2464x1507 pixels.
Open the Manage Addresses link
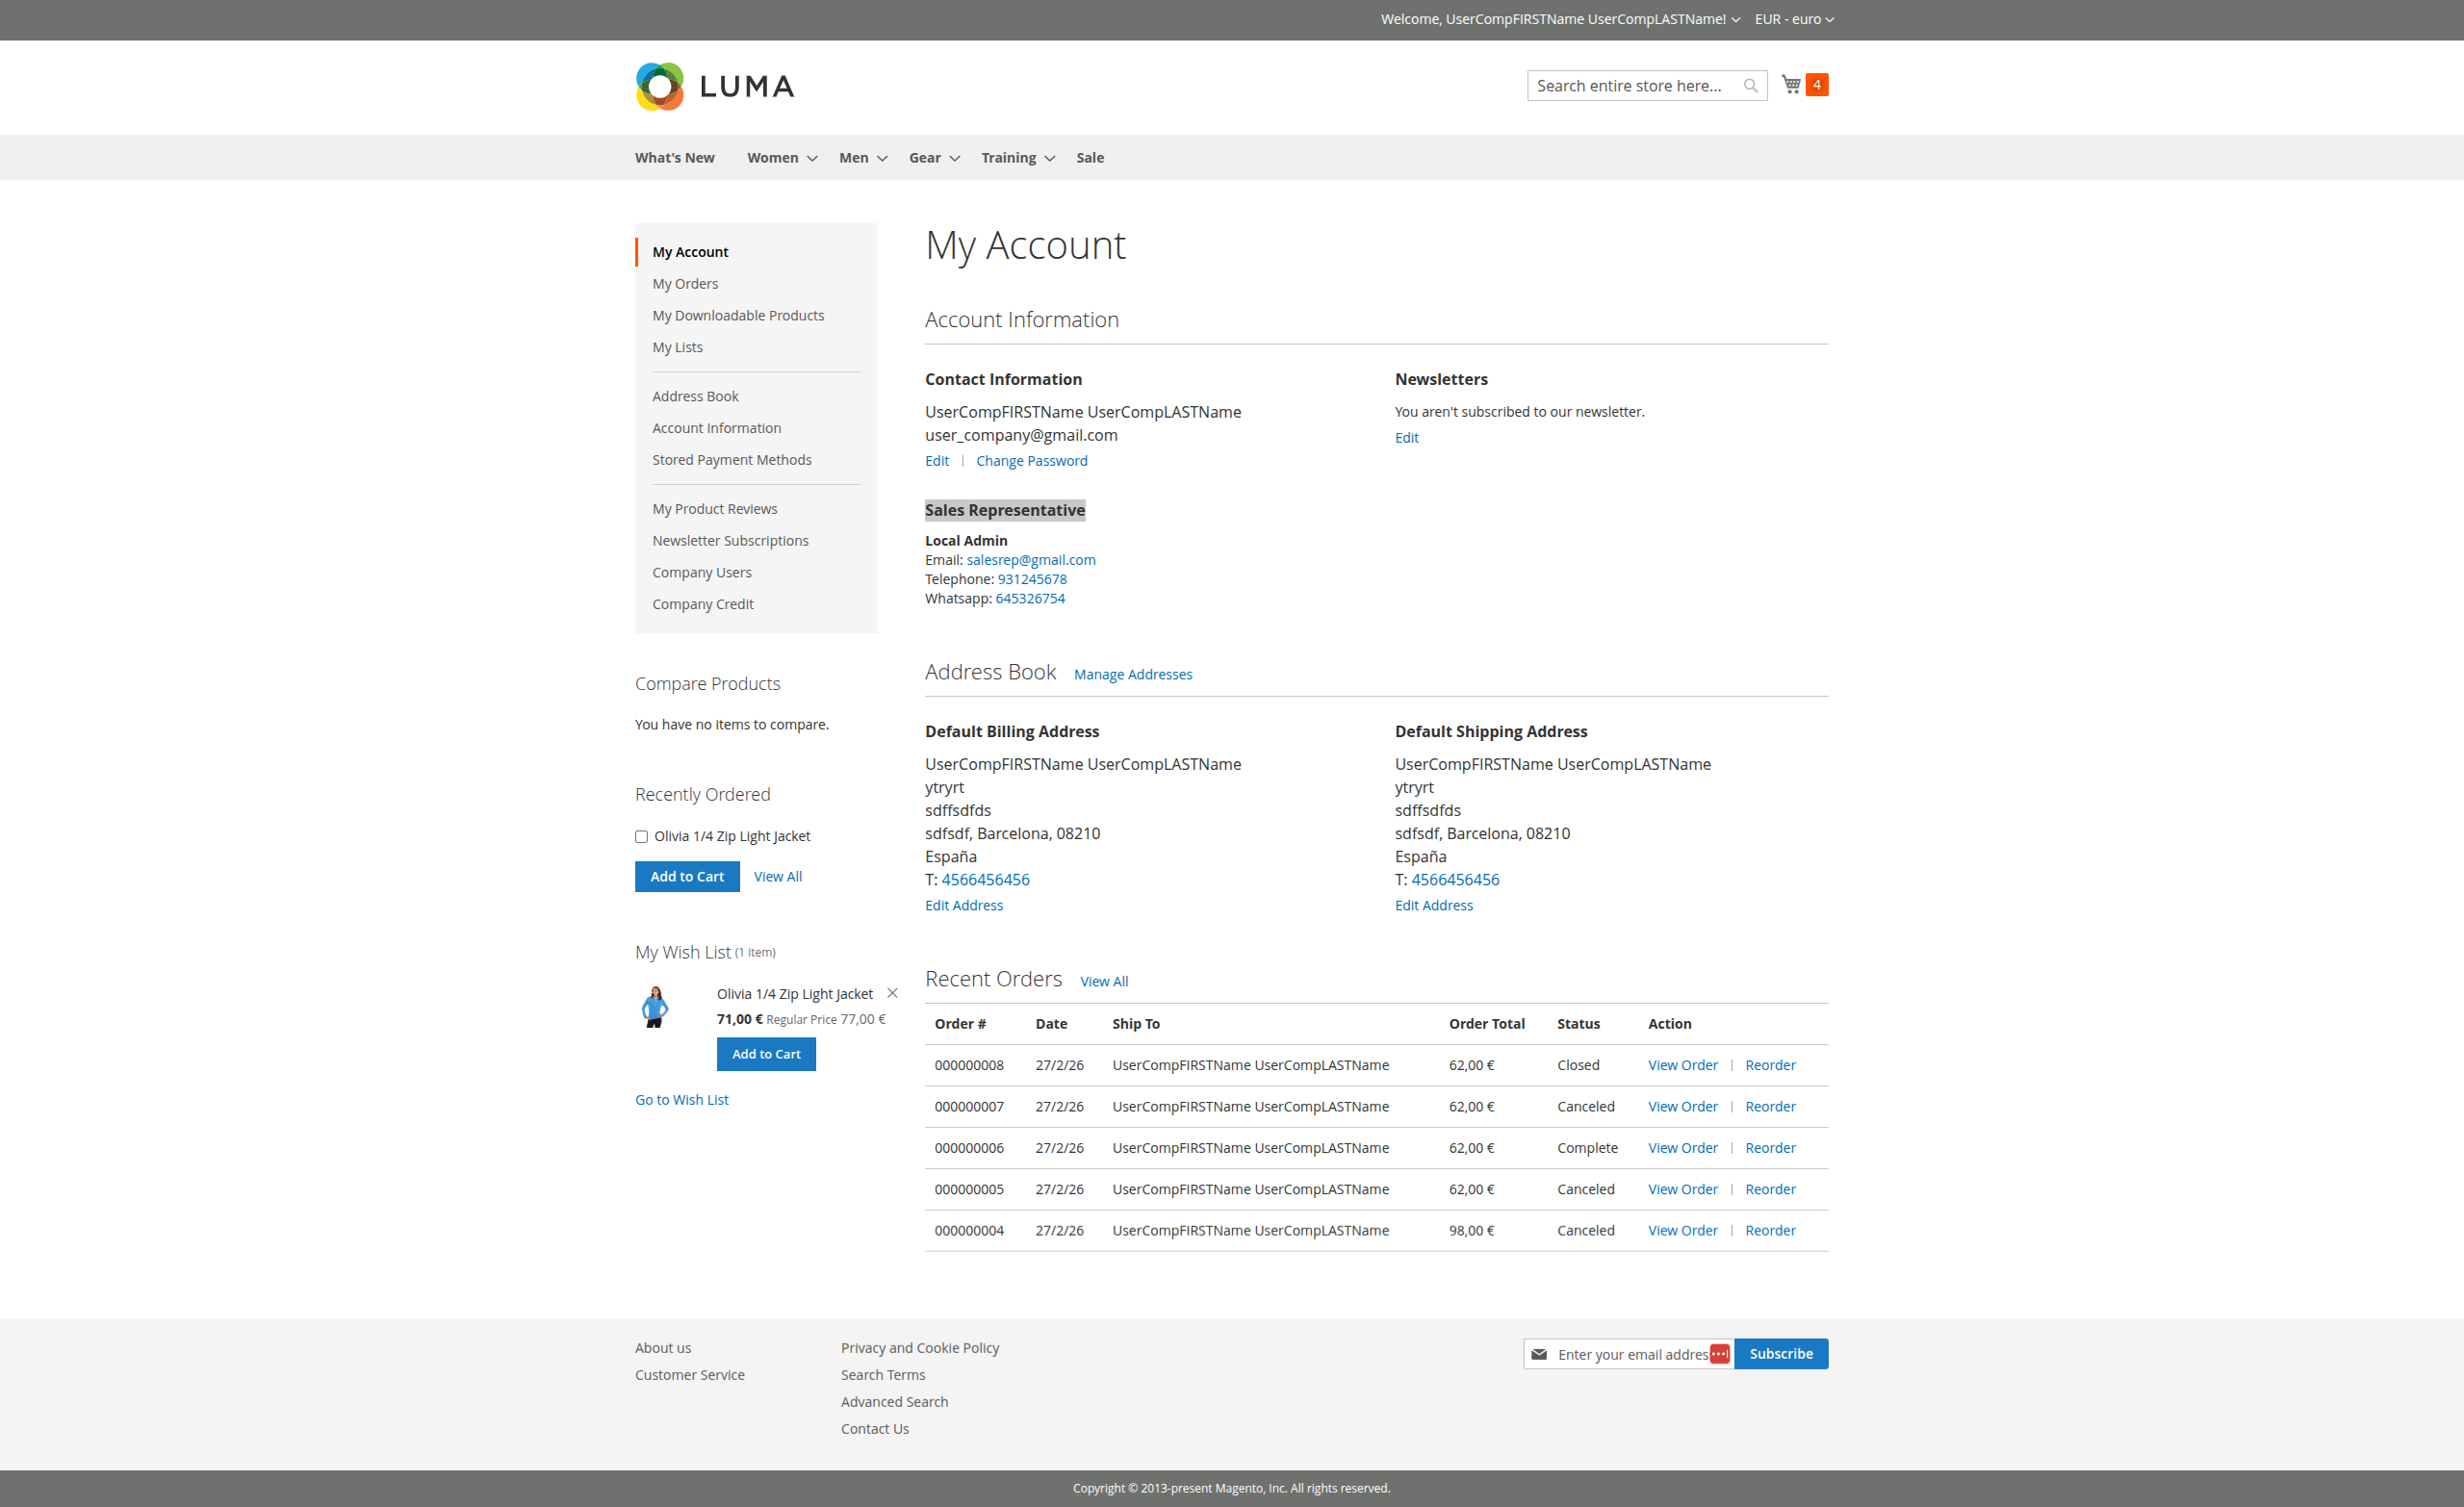click(x=1133, y=674)
